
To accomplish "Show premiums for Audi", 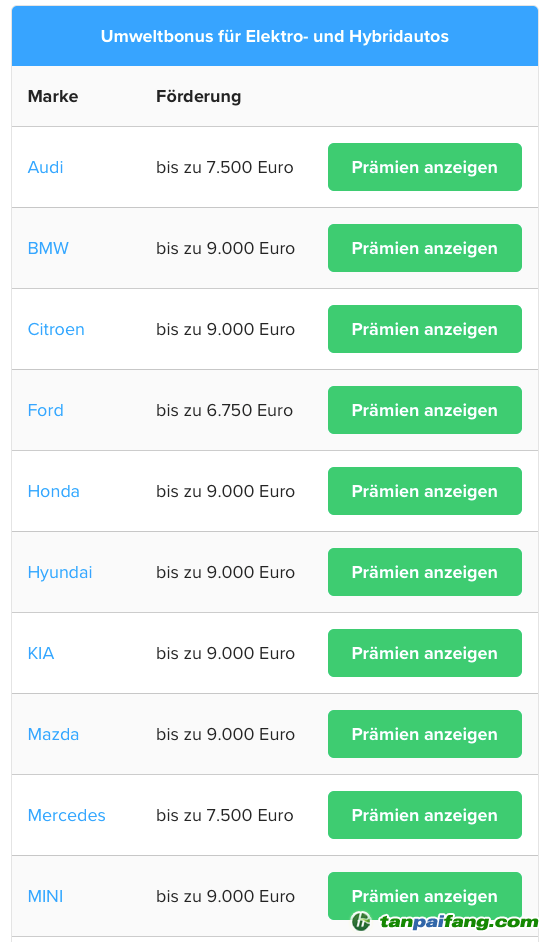I will tap(425, 167).
